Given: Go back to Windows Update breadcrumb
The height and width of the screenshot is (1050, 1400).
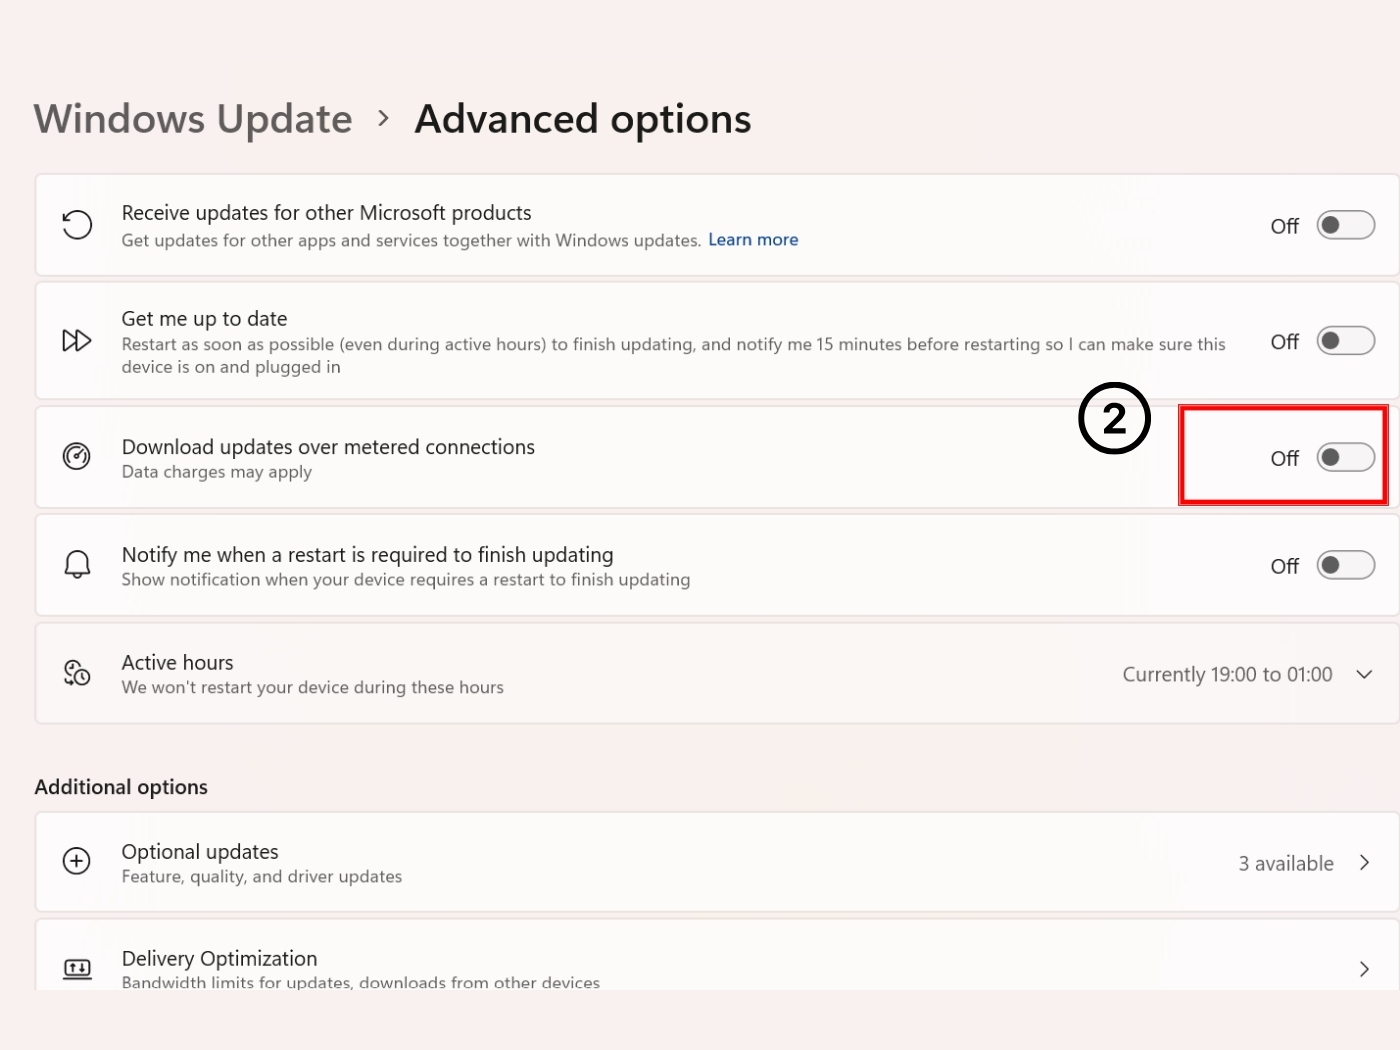Looking at the screenshot, I should (x=193, y=119).
